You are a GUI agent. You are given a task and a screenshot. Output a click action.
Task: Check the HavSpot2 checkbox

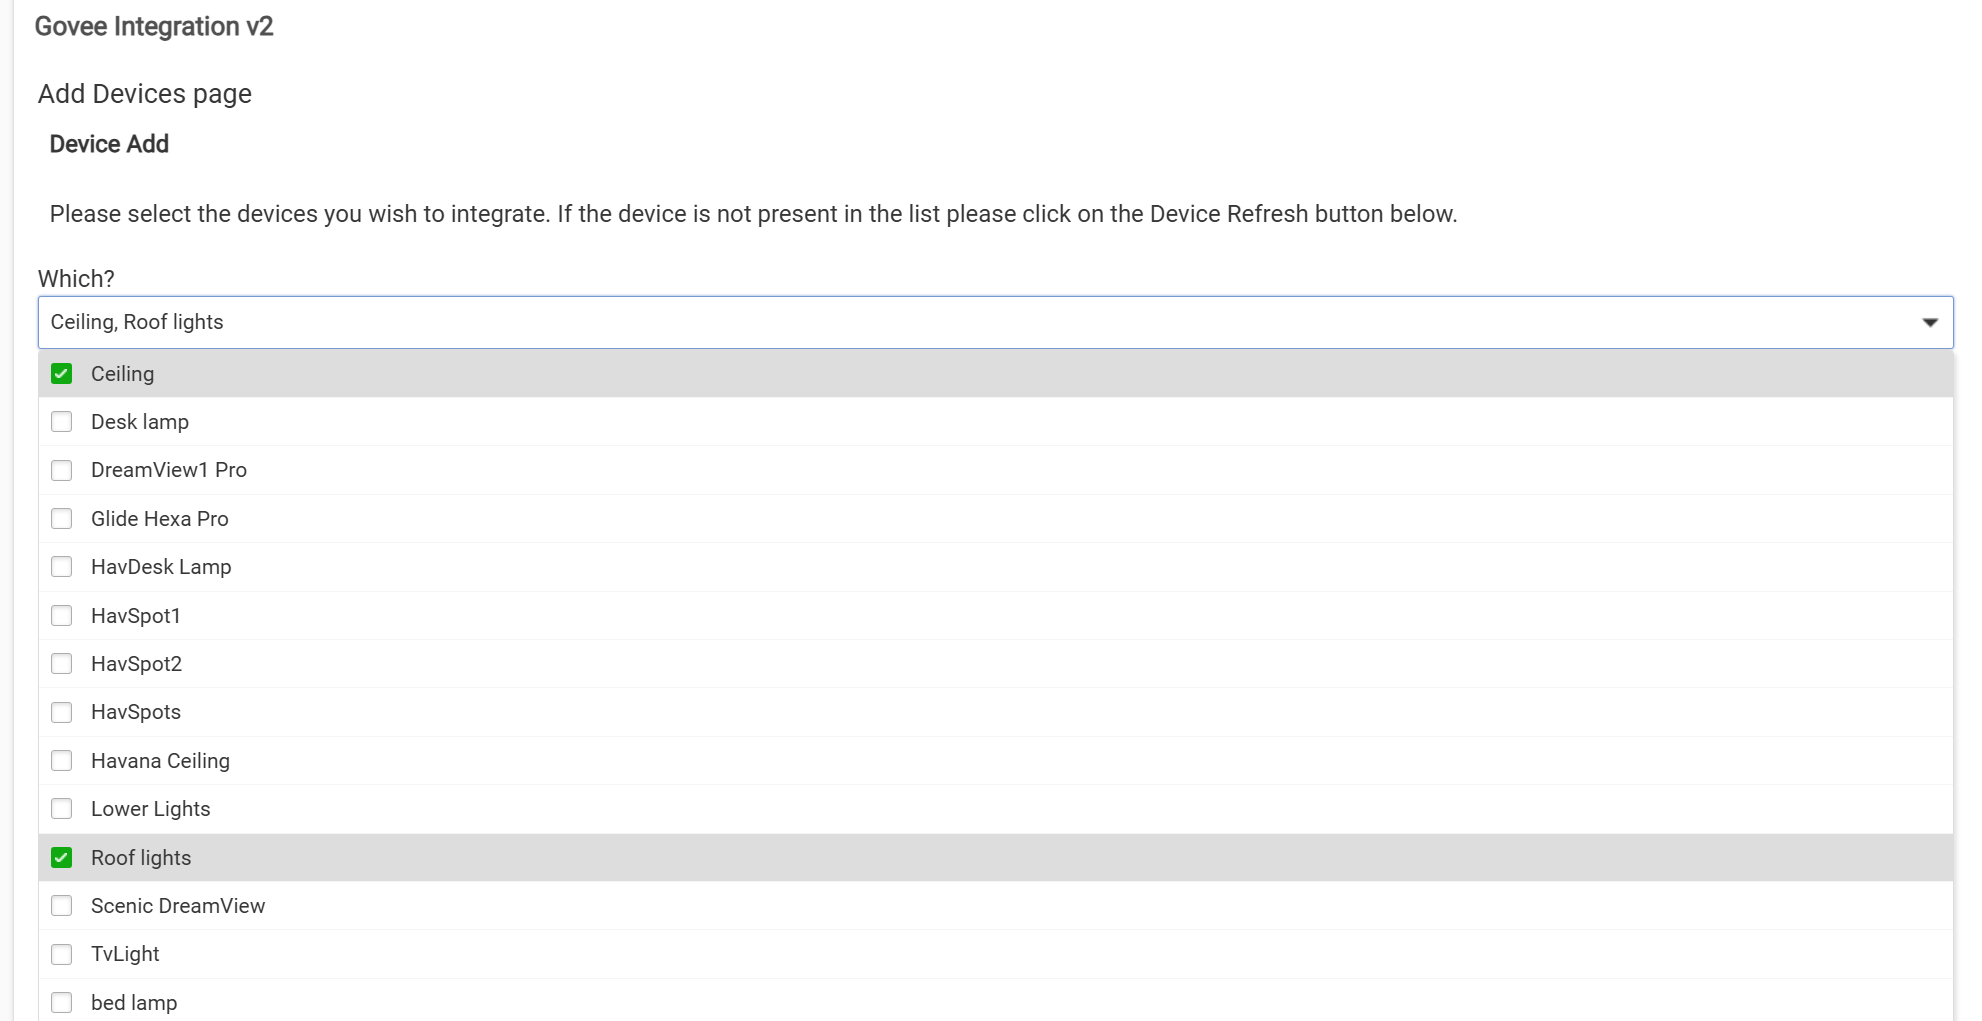click(62, 664)
